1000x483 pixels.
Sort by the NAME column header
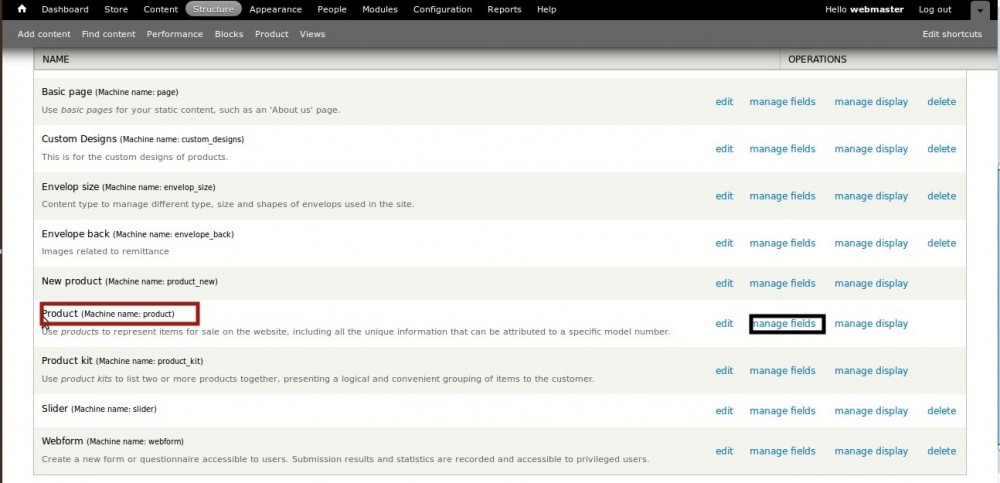(56, 59)
